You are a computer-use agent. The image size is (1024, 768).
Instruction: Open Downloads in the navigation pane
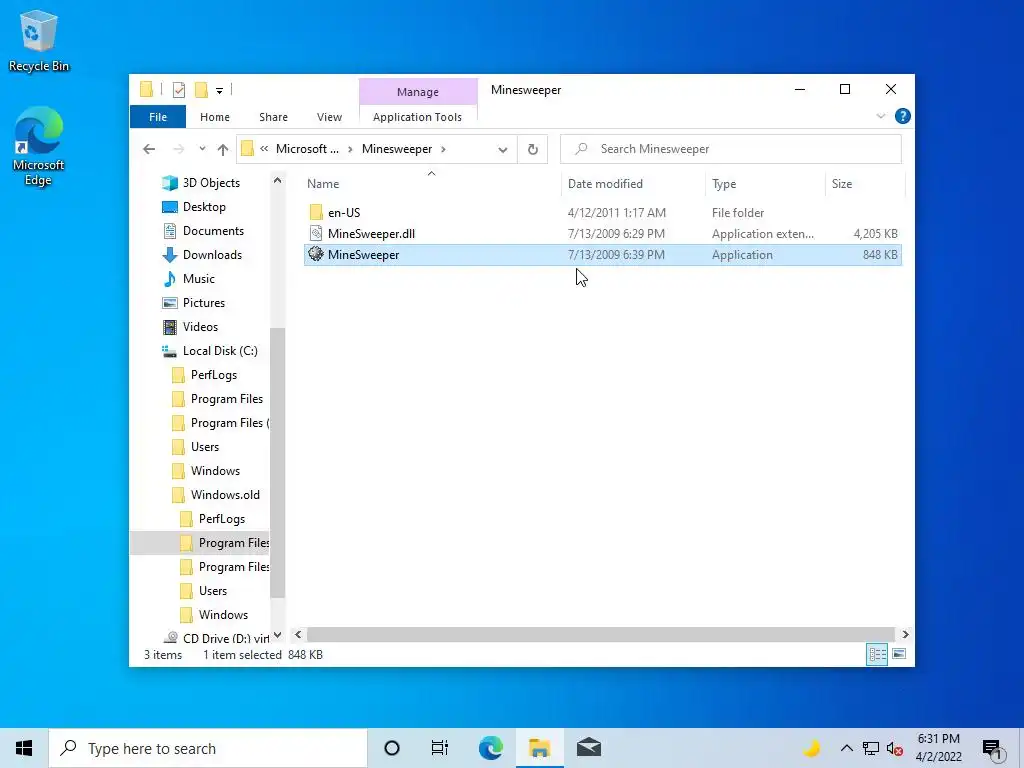(202, 255)
